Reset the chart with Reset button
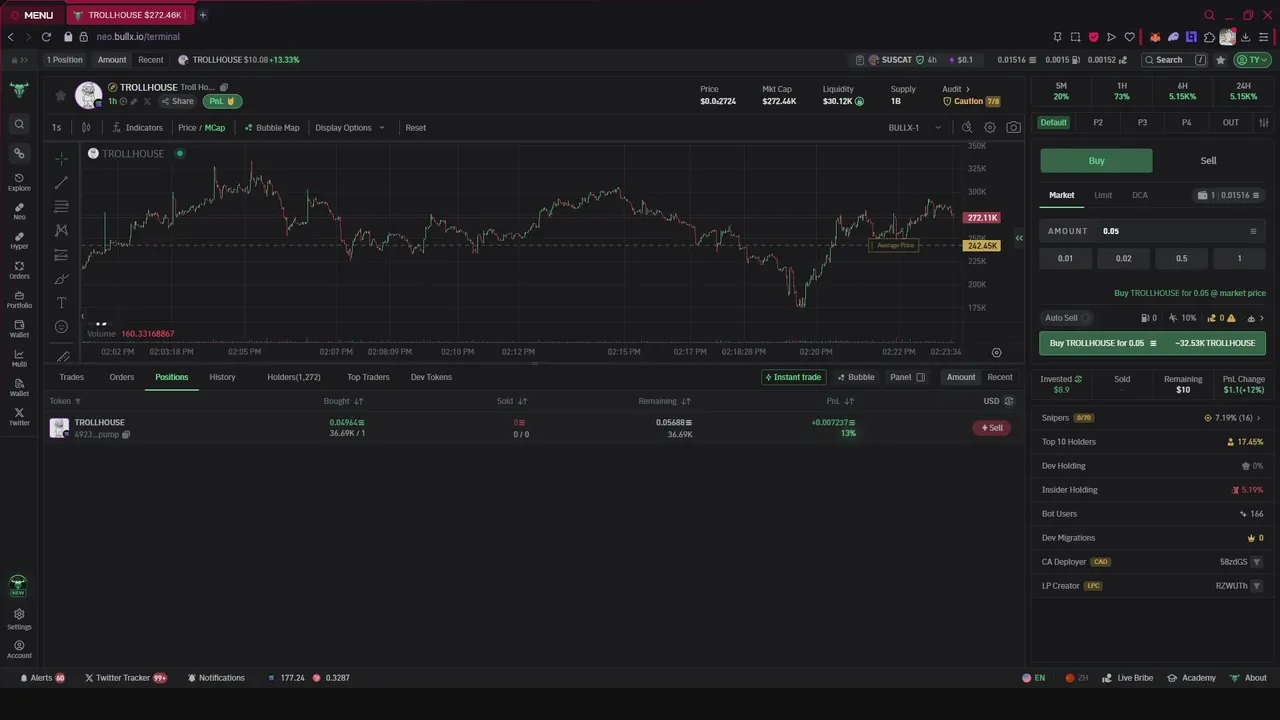The height and width of the screenshot is (720, 1280). click(415, 127)
